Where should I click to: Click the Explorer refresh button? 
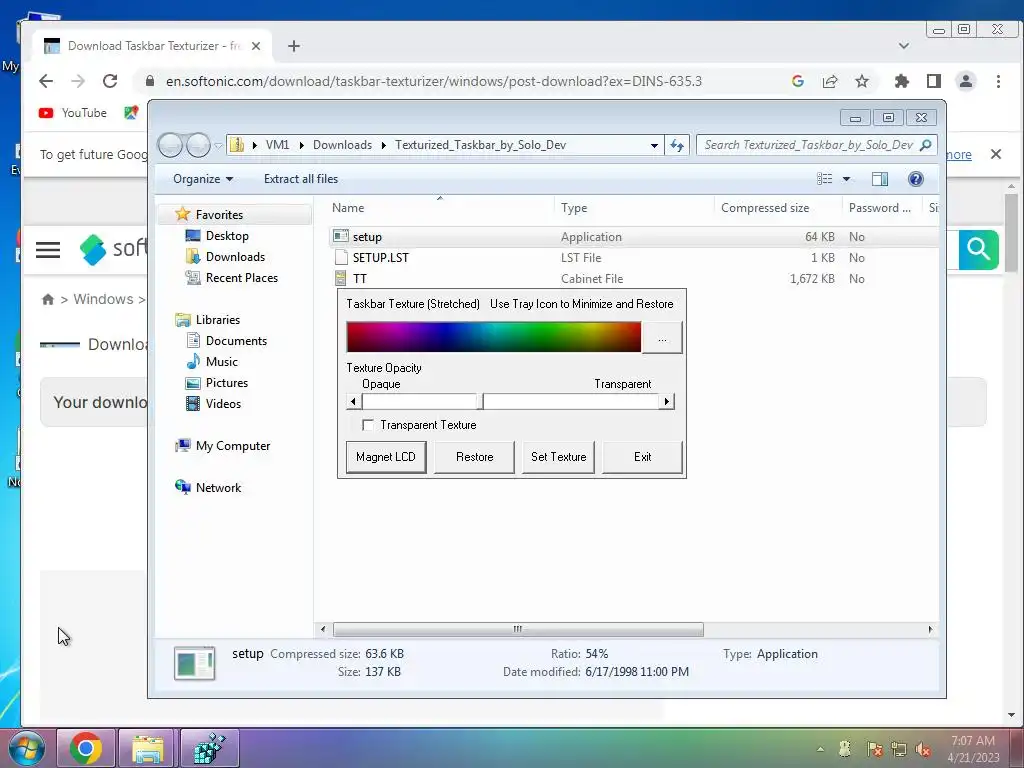(x=677, y=146)
